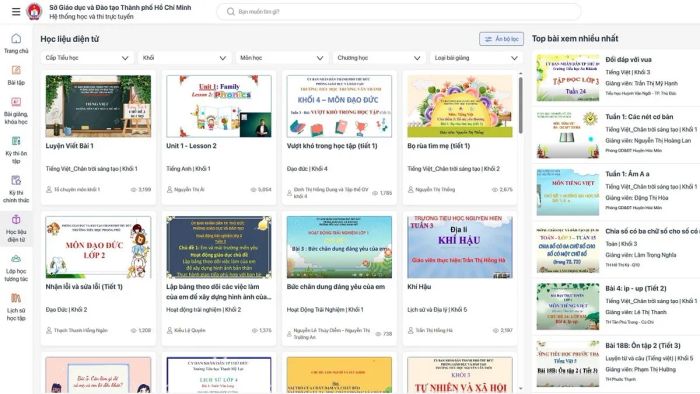
Task: Click view-count eye icon on Luyện Viết Bài 1
Action: (133, 190)
